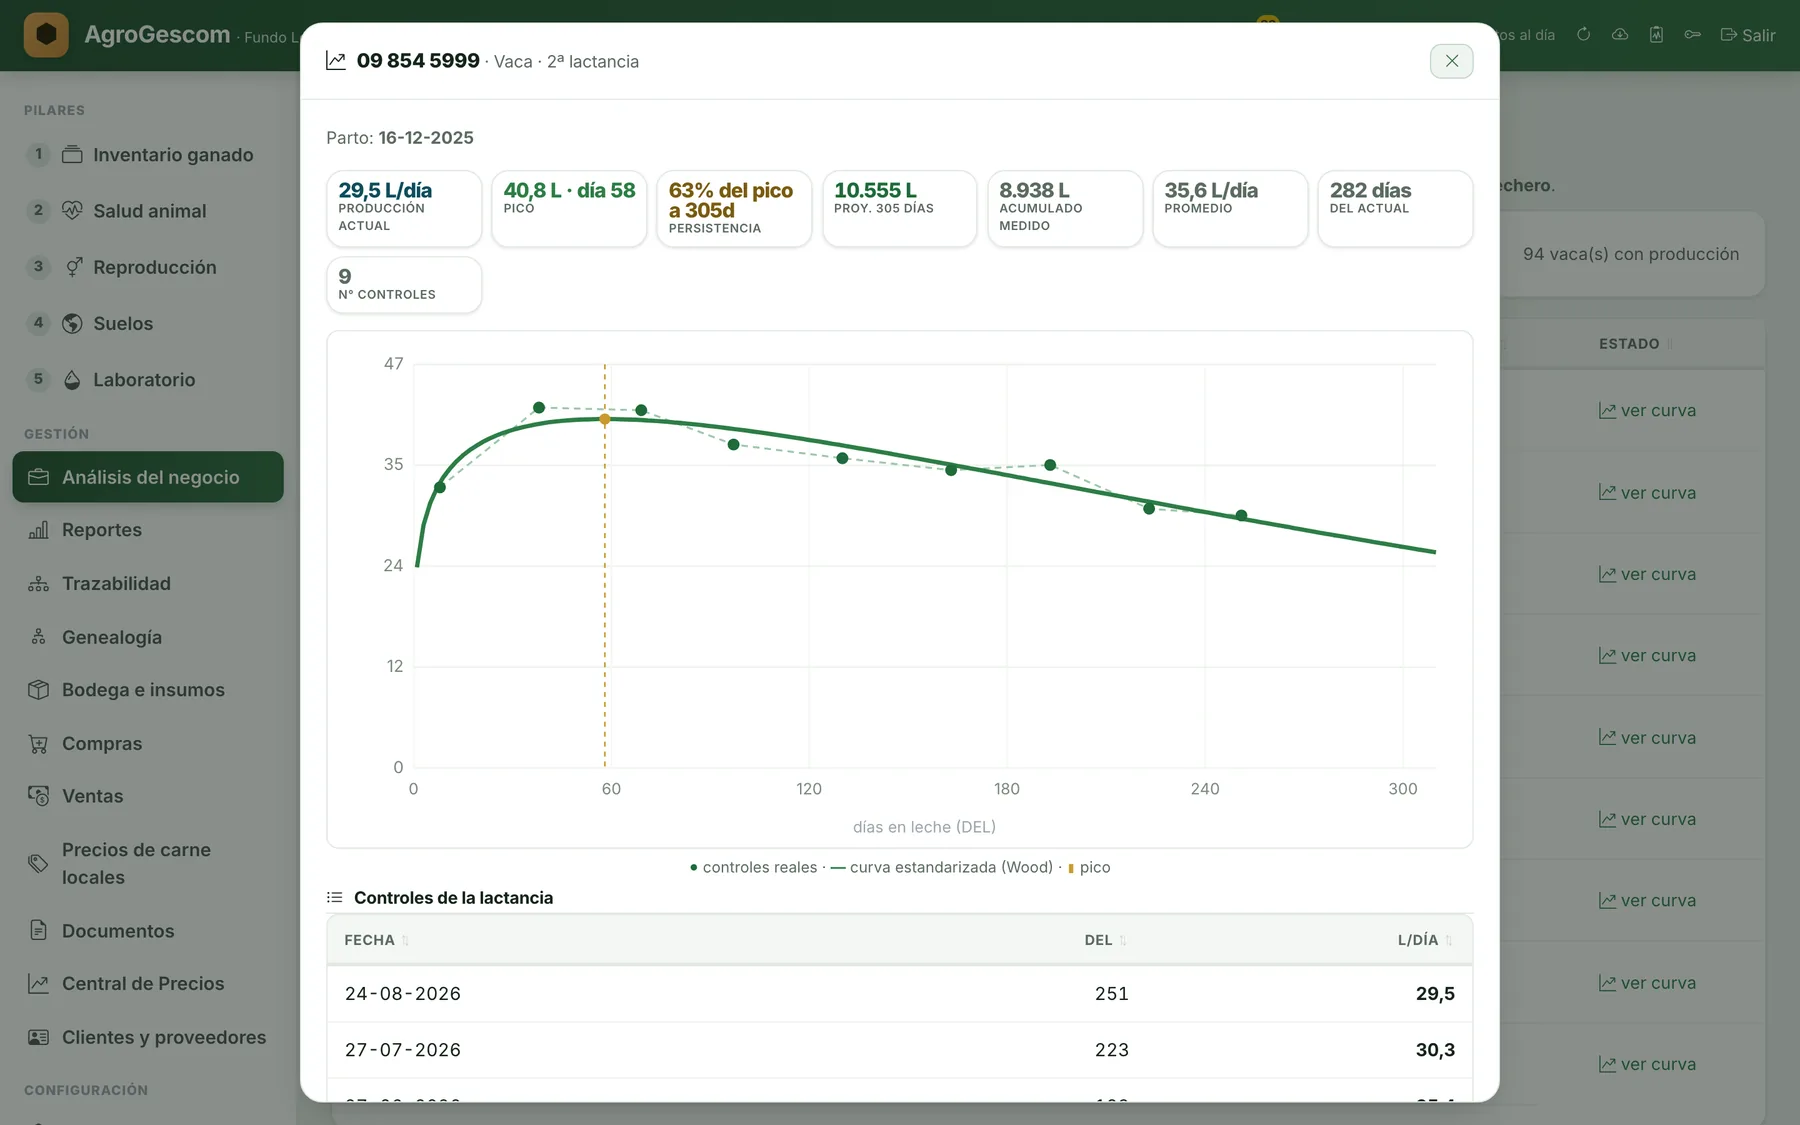Click the 223 DEL cell for 27-07-2026

click(1111, 1050)
